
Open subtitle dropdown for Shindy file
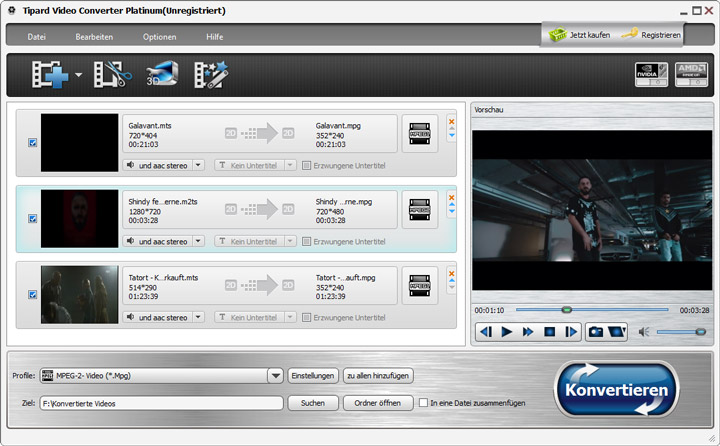[x=290, y=241]
